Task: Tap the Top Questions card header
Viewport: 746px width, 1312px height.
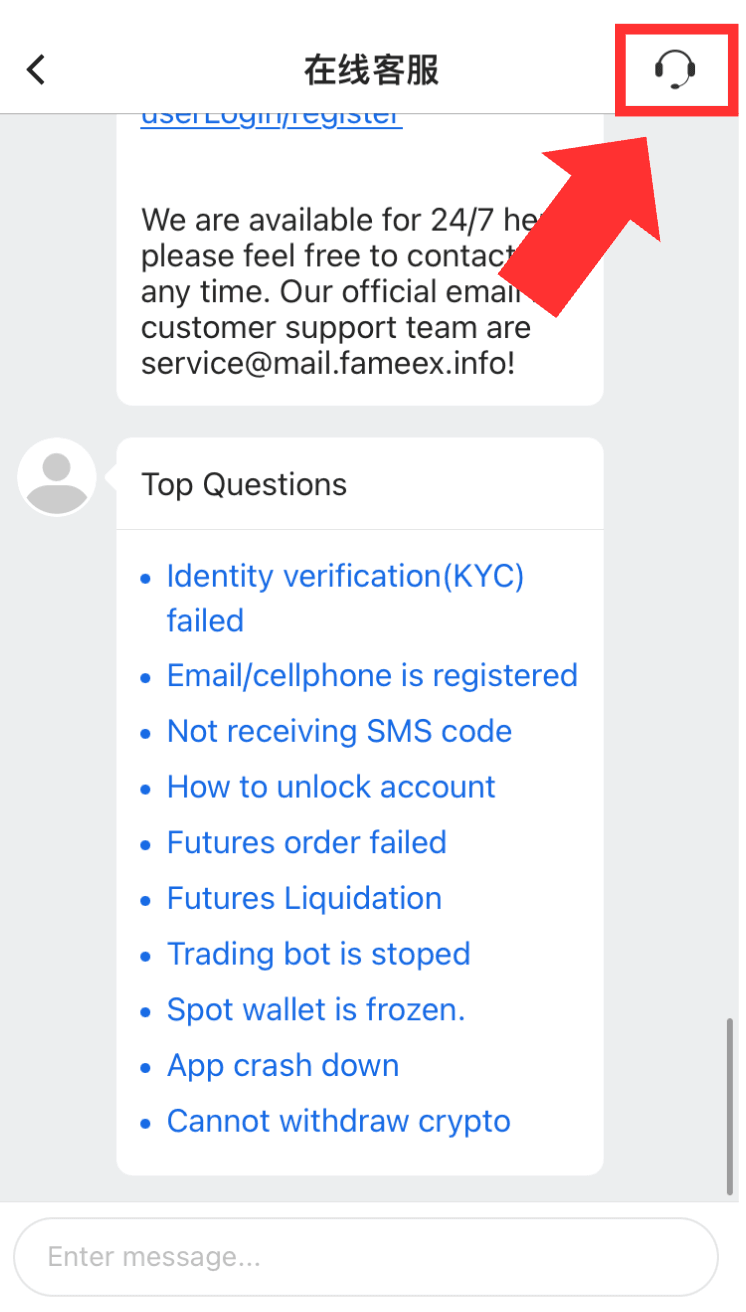Action: click(x=360, y=484)
